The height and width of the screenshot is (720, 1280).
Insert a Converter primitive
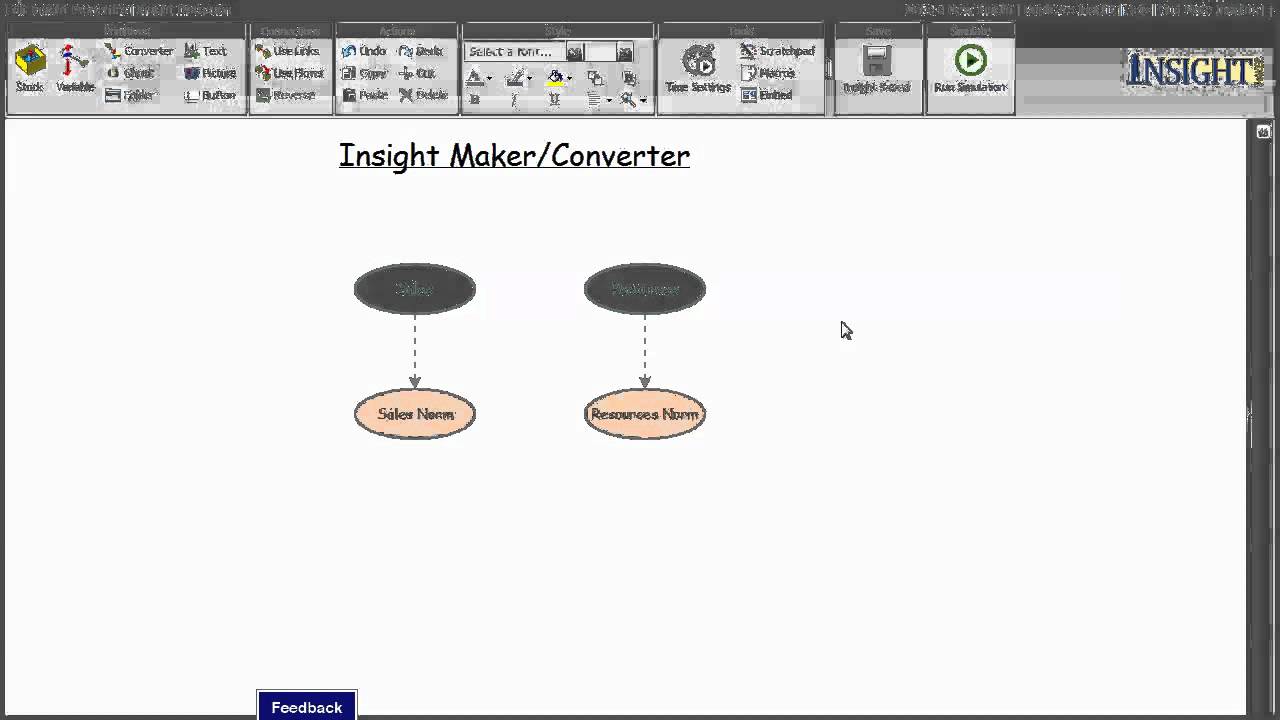[139, 51]
